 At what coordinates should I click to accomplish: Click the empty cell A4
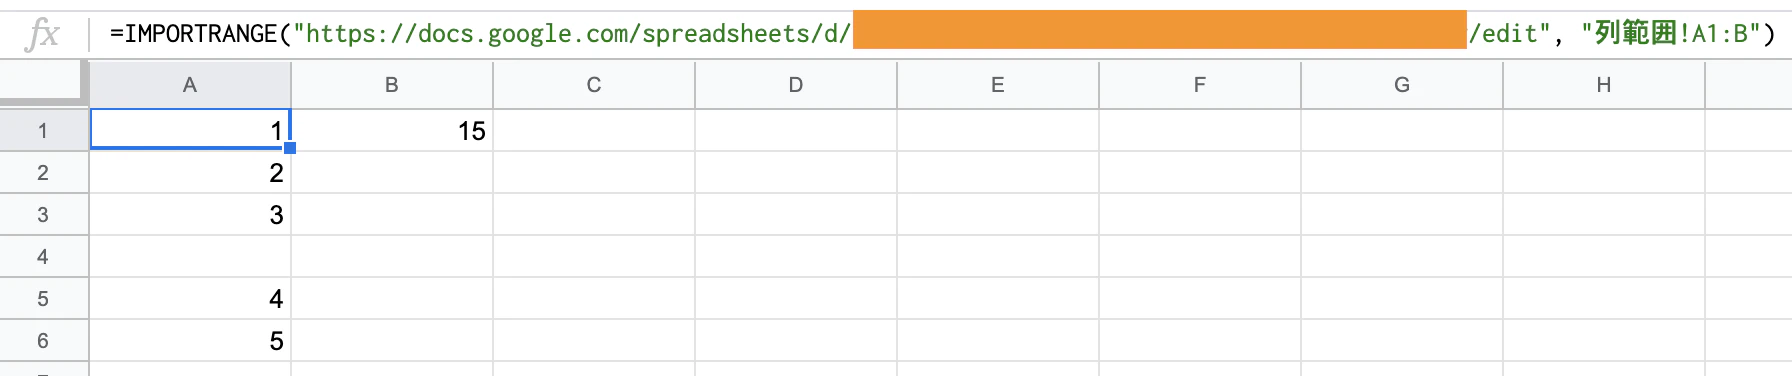190,256
